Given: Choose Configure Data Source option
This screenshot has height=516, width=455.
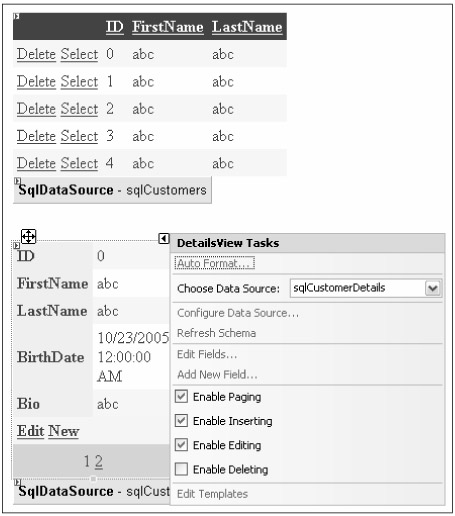Looking at the screenshot, I should pos(238,313).
